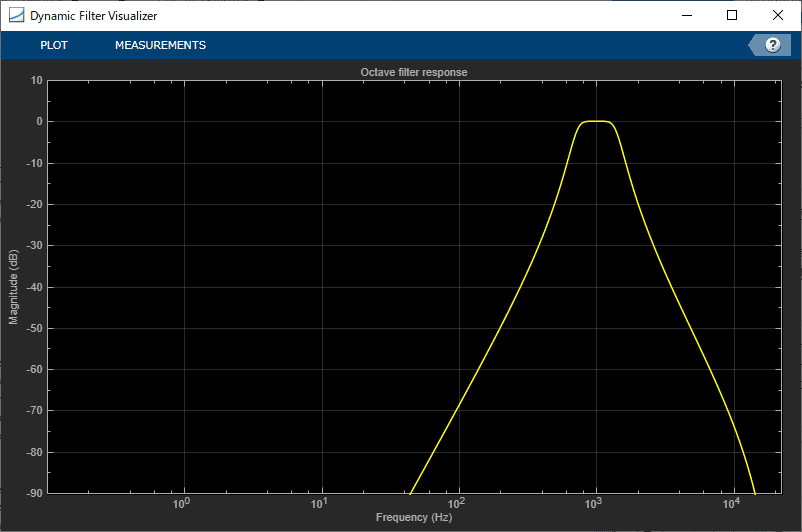Open help via the question mark icon
The height and width of the screenshot is (532, 802).
pyautogui.click(x=772, y=45)
